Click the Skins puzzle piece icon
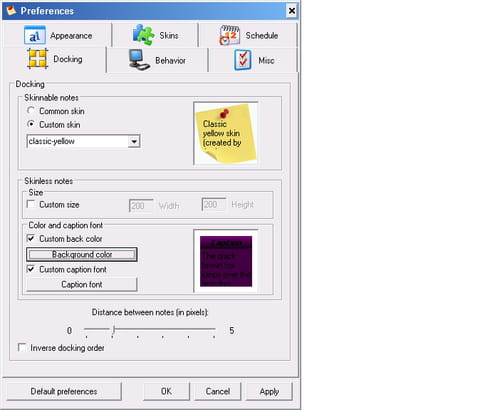This screenshot has height=410, width=500. [x=143, y=35]
